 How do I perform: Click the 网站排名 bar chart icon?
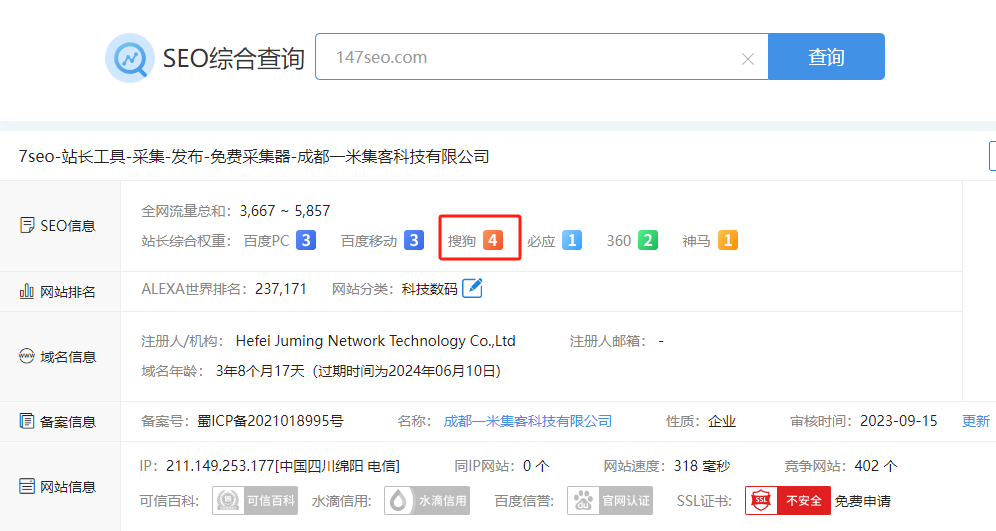[27, 292]
